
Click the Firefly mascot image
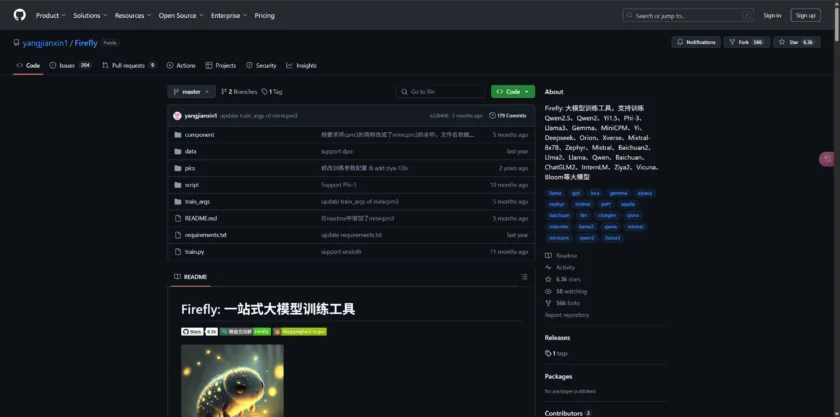[232, 381]
